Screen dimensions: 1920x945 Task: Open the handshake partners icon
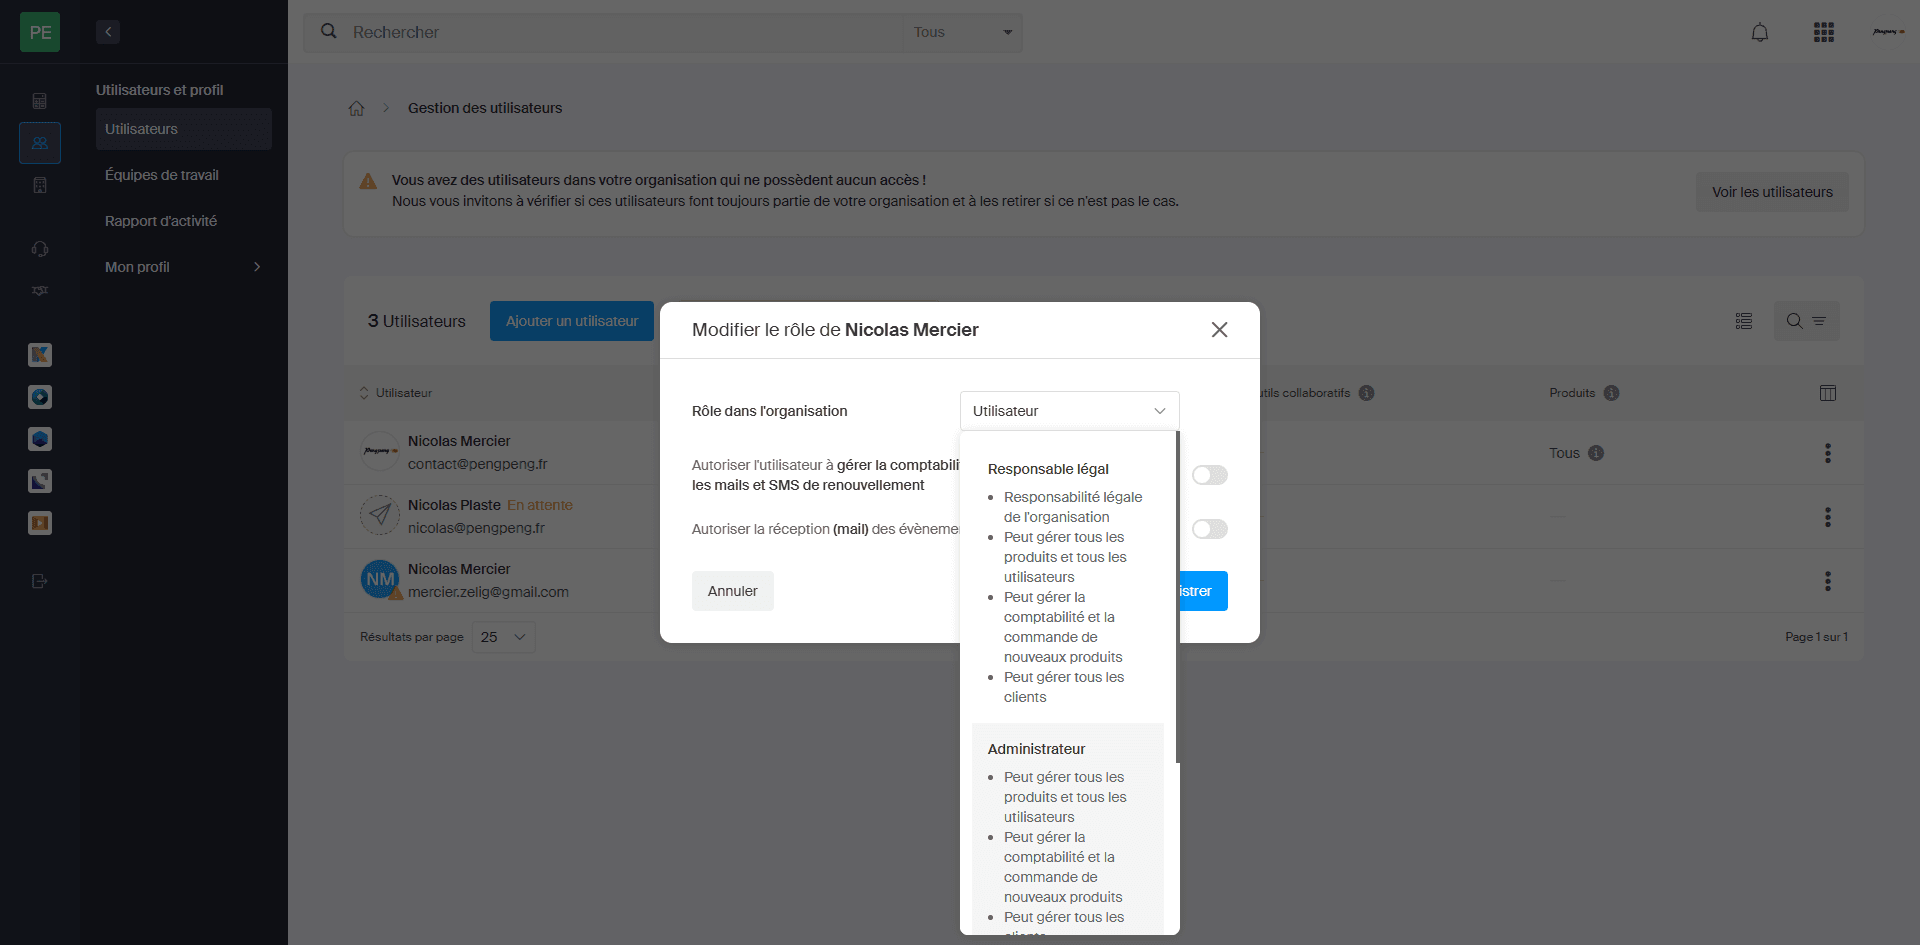click(40, 291)
